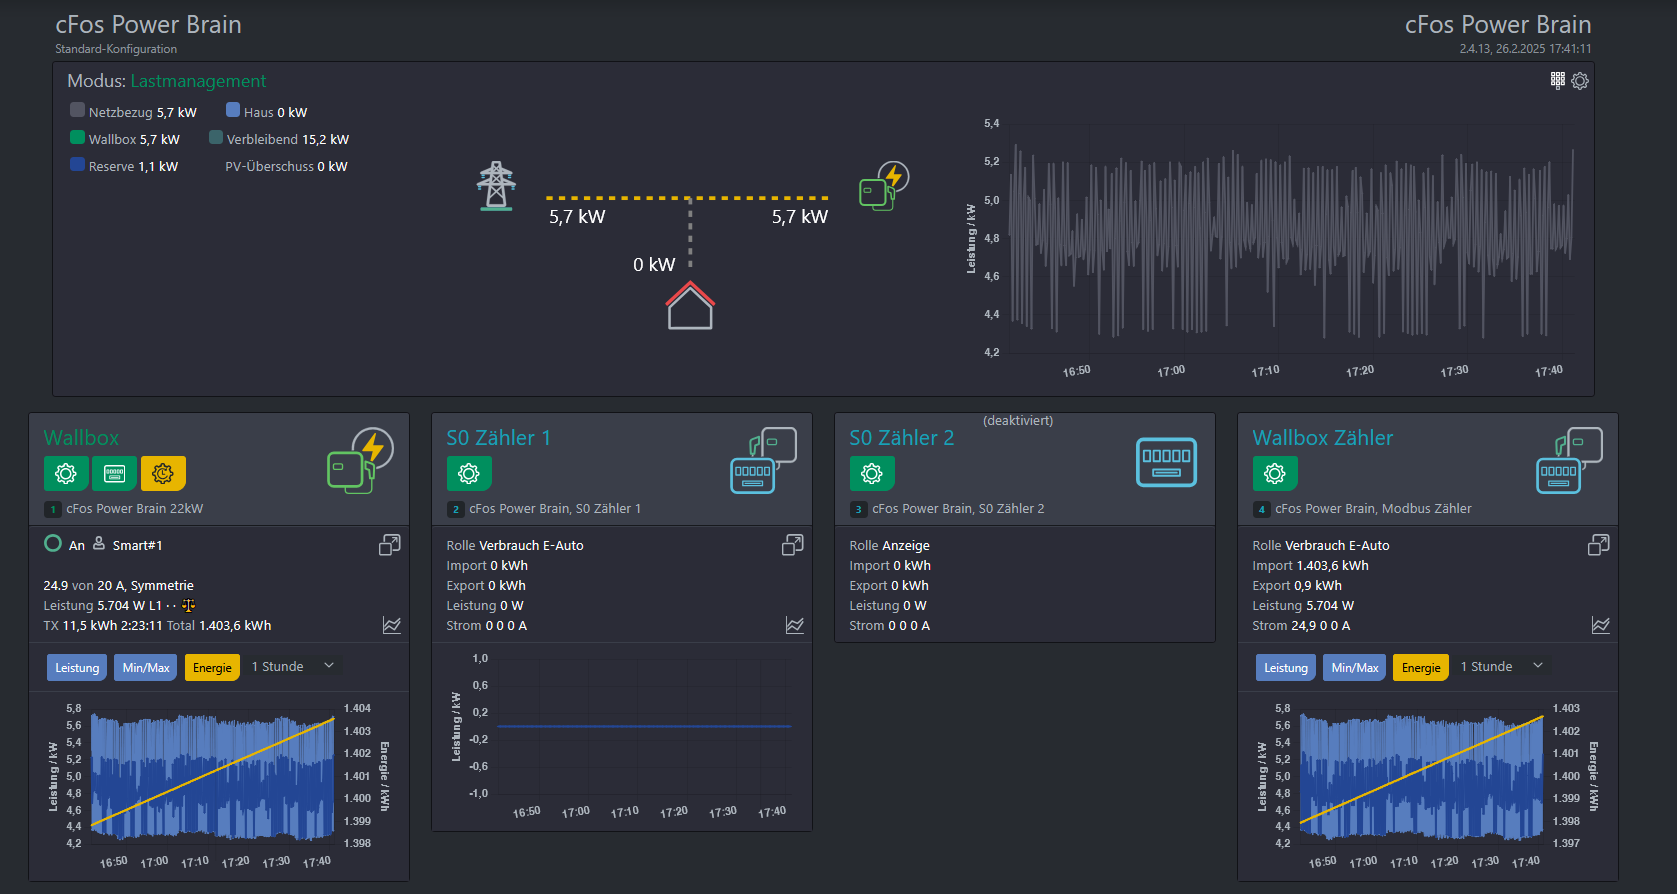Click the S0 Zähler 1 title

click(498, 438)
